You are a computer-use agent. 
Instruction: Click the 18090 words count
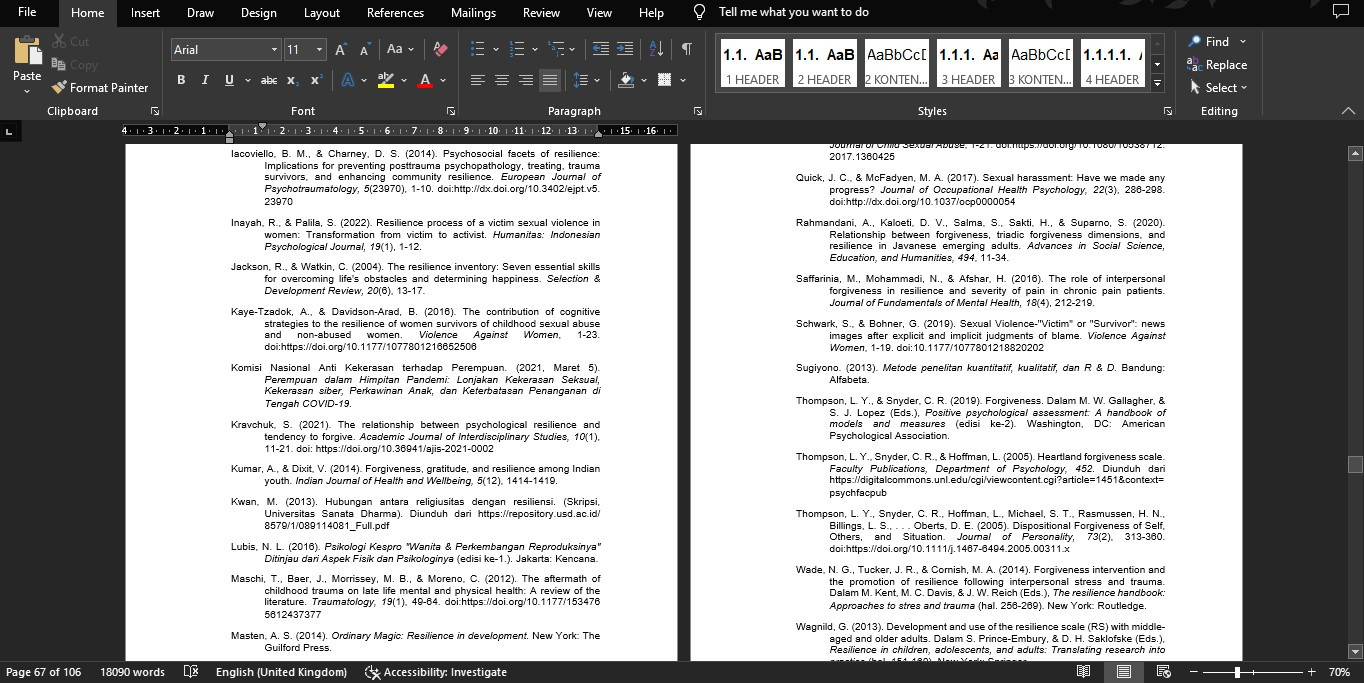click(x=132, y=672)
